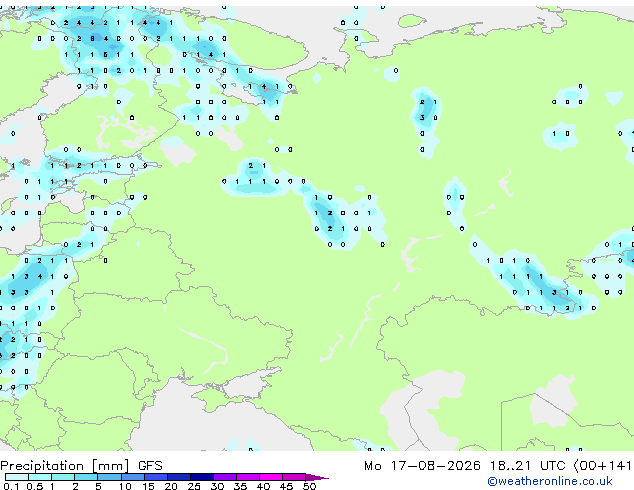
Task: Select the 5 mm blue legend swatch
Action: [109, 477]
